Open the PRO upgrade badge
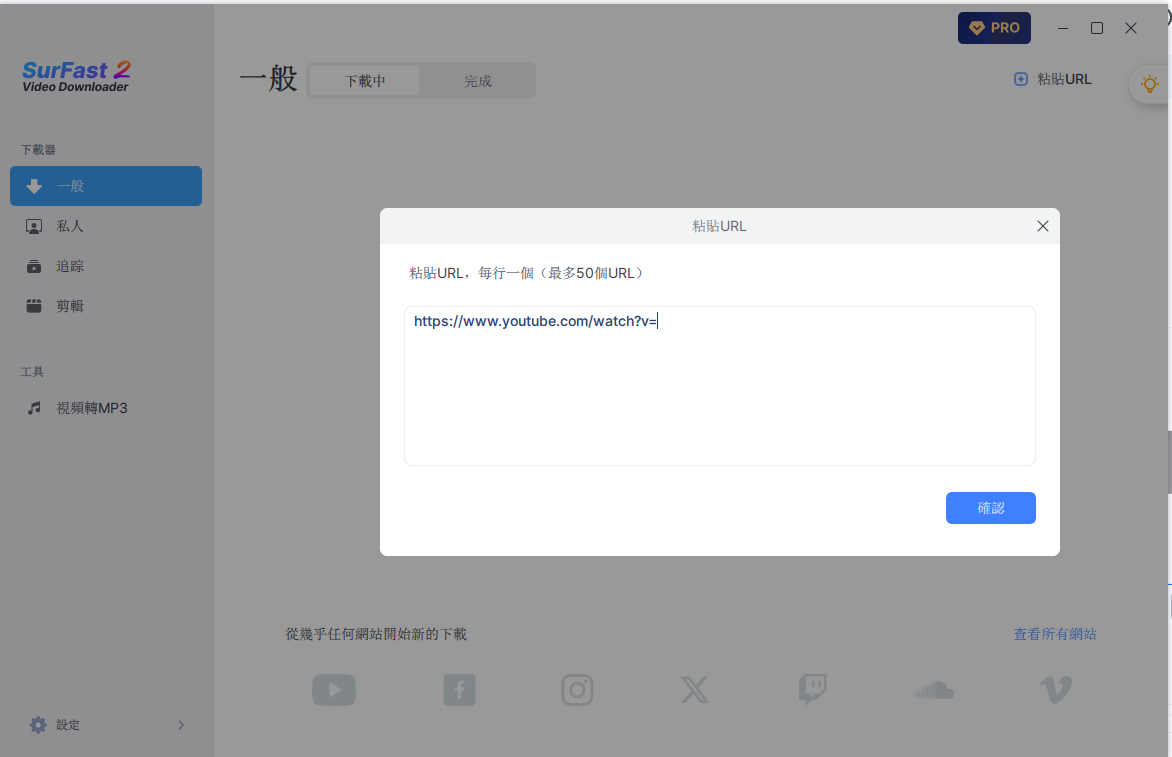 coord(994,28)
